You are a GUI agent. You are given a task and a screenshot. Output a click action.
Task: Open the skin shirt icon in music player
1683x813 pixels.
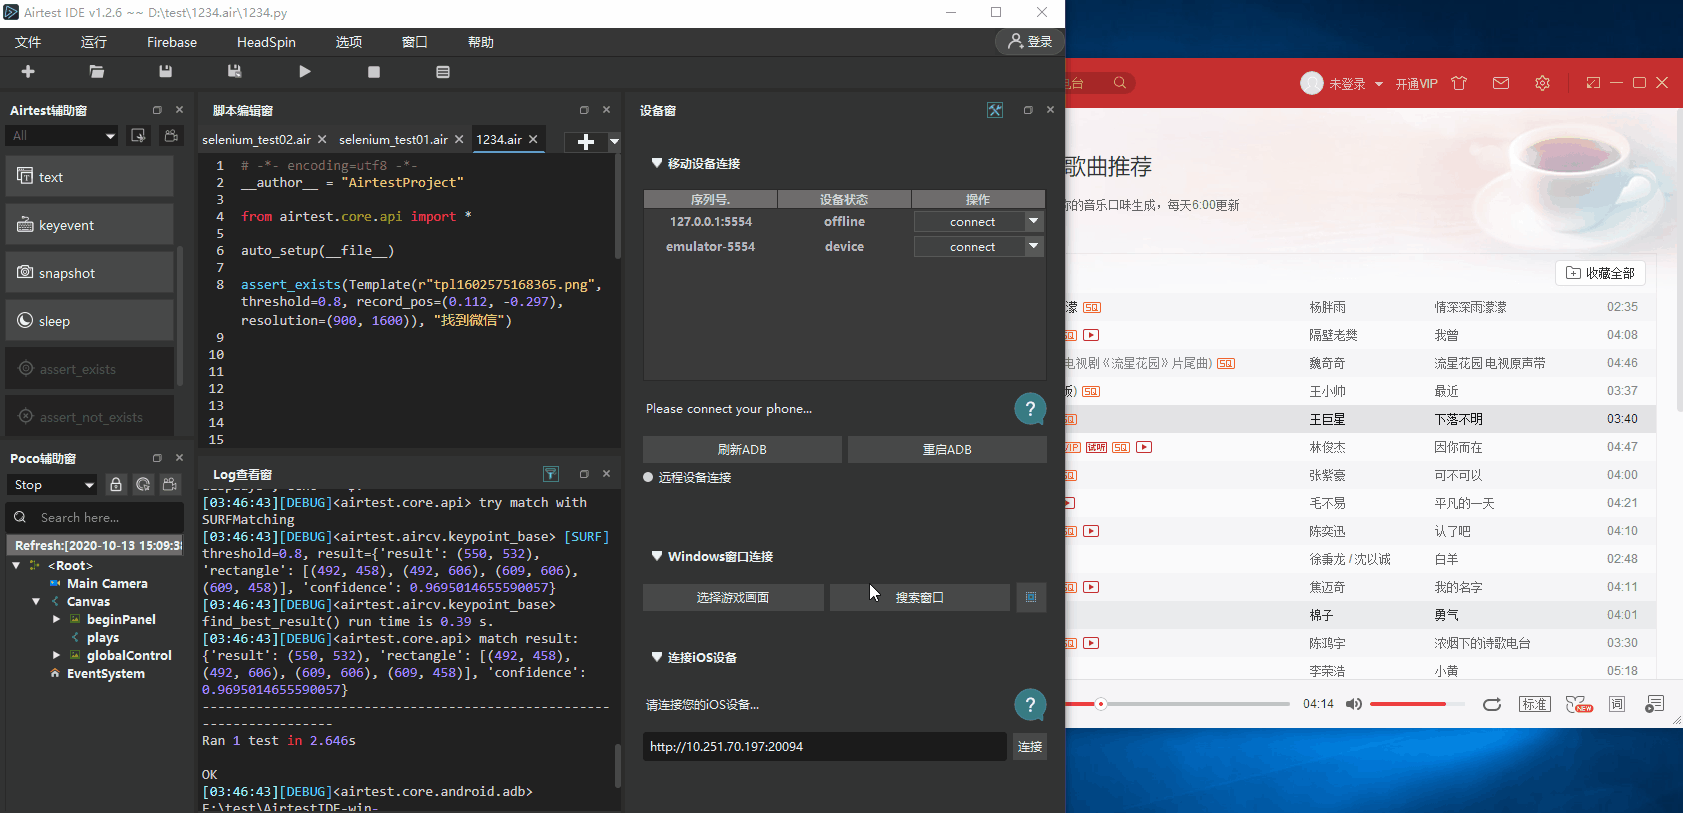(x=1459, y=83)
